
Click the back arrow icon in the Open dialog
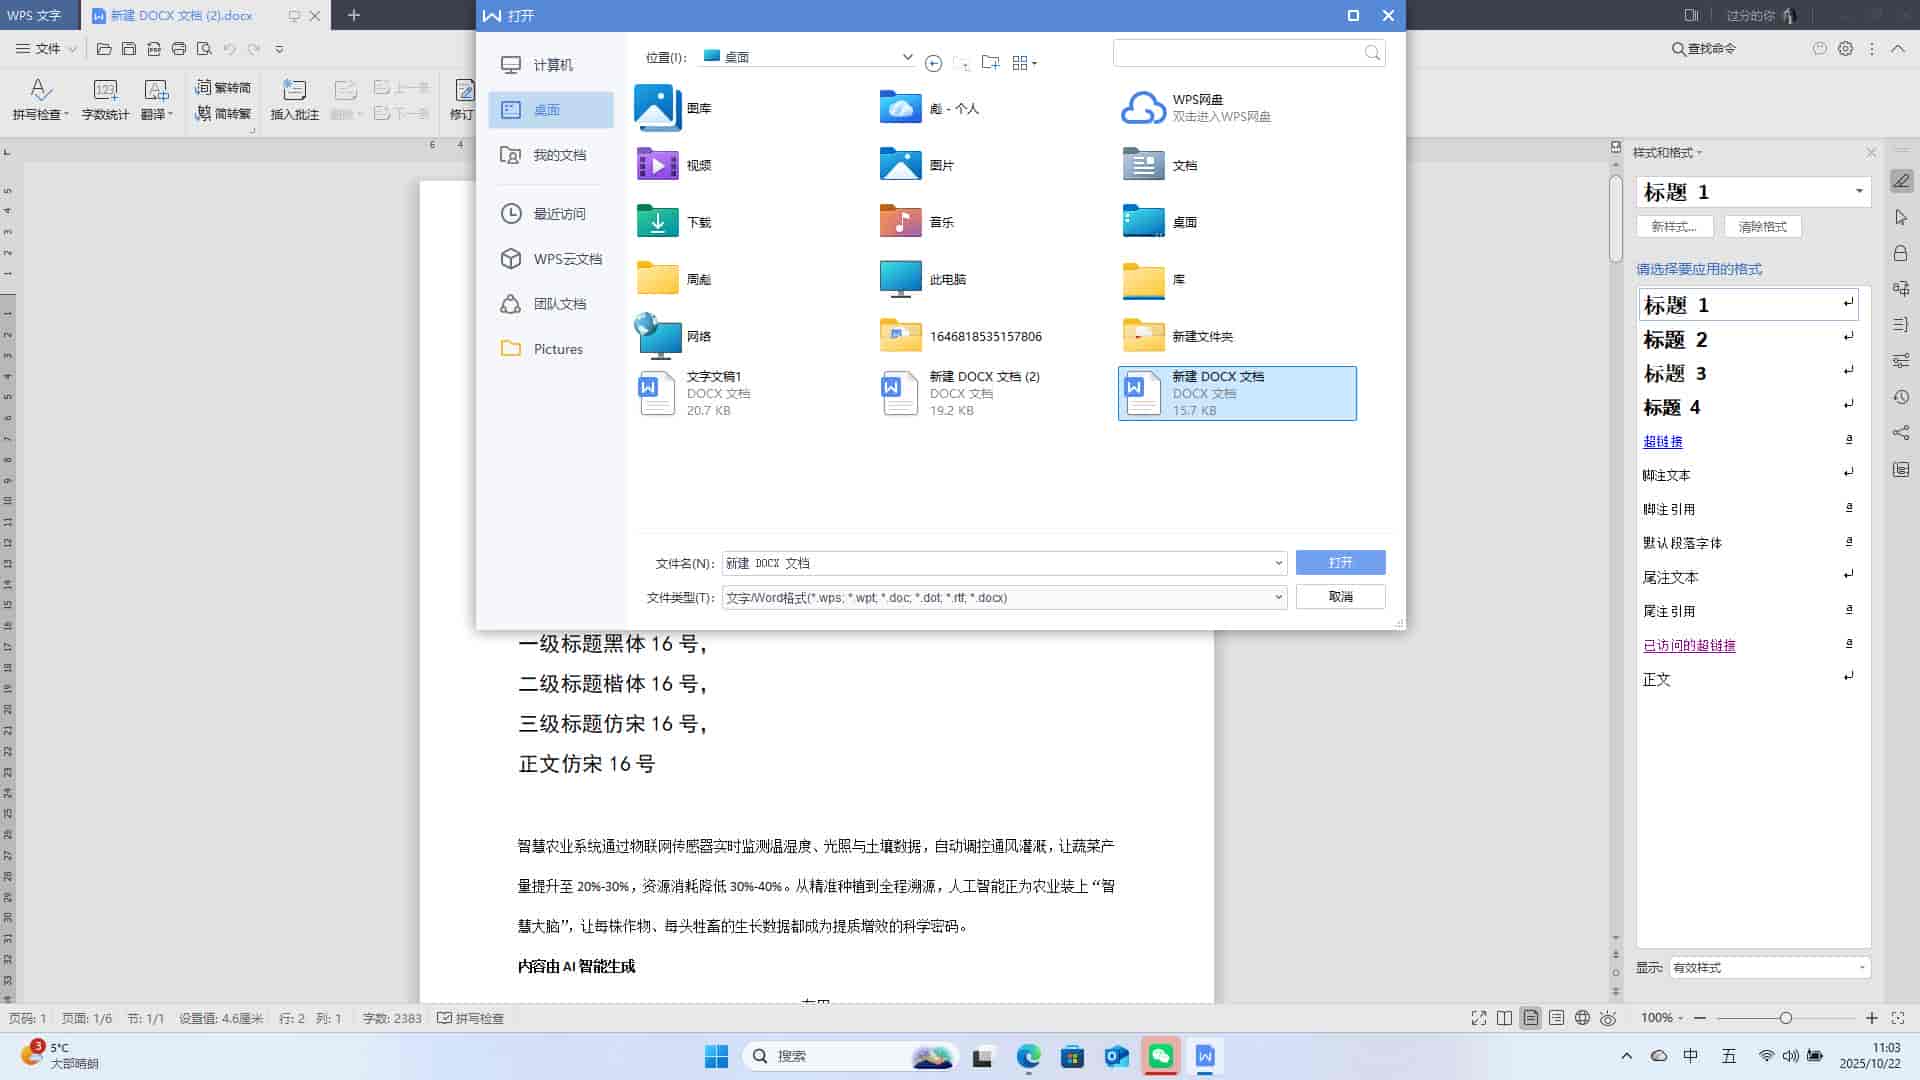tap(933, 63)
